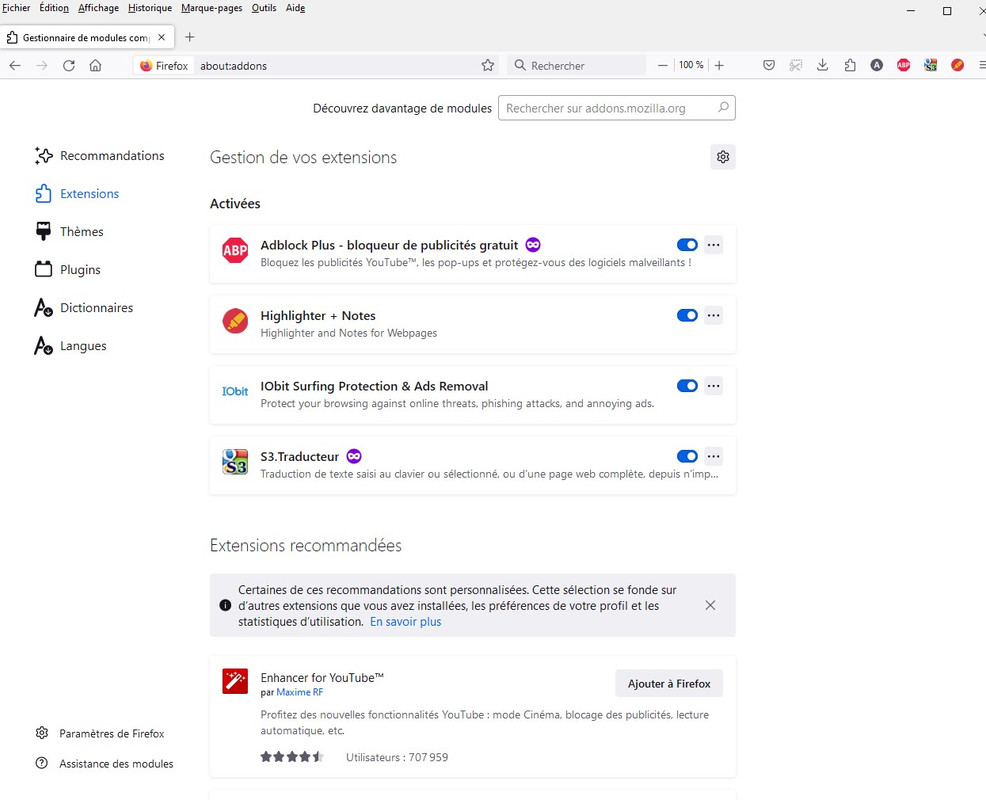Zoom out with the minus button

662,65
